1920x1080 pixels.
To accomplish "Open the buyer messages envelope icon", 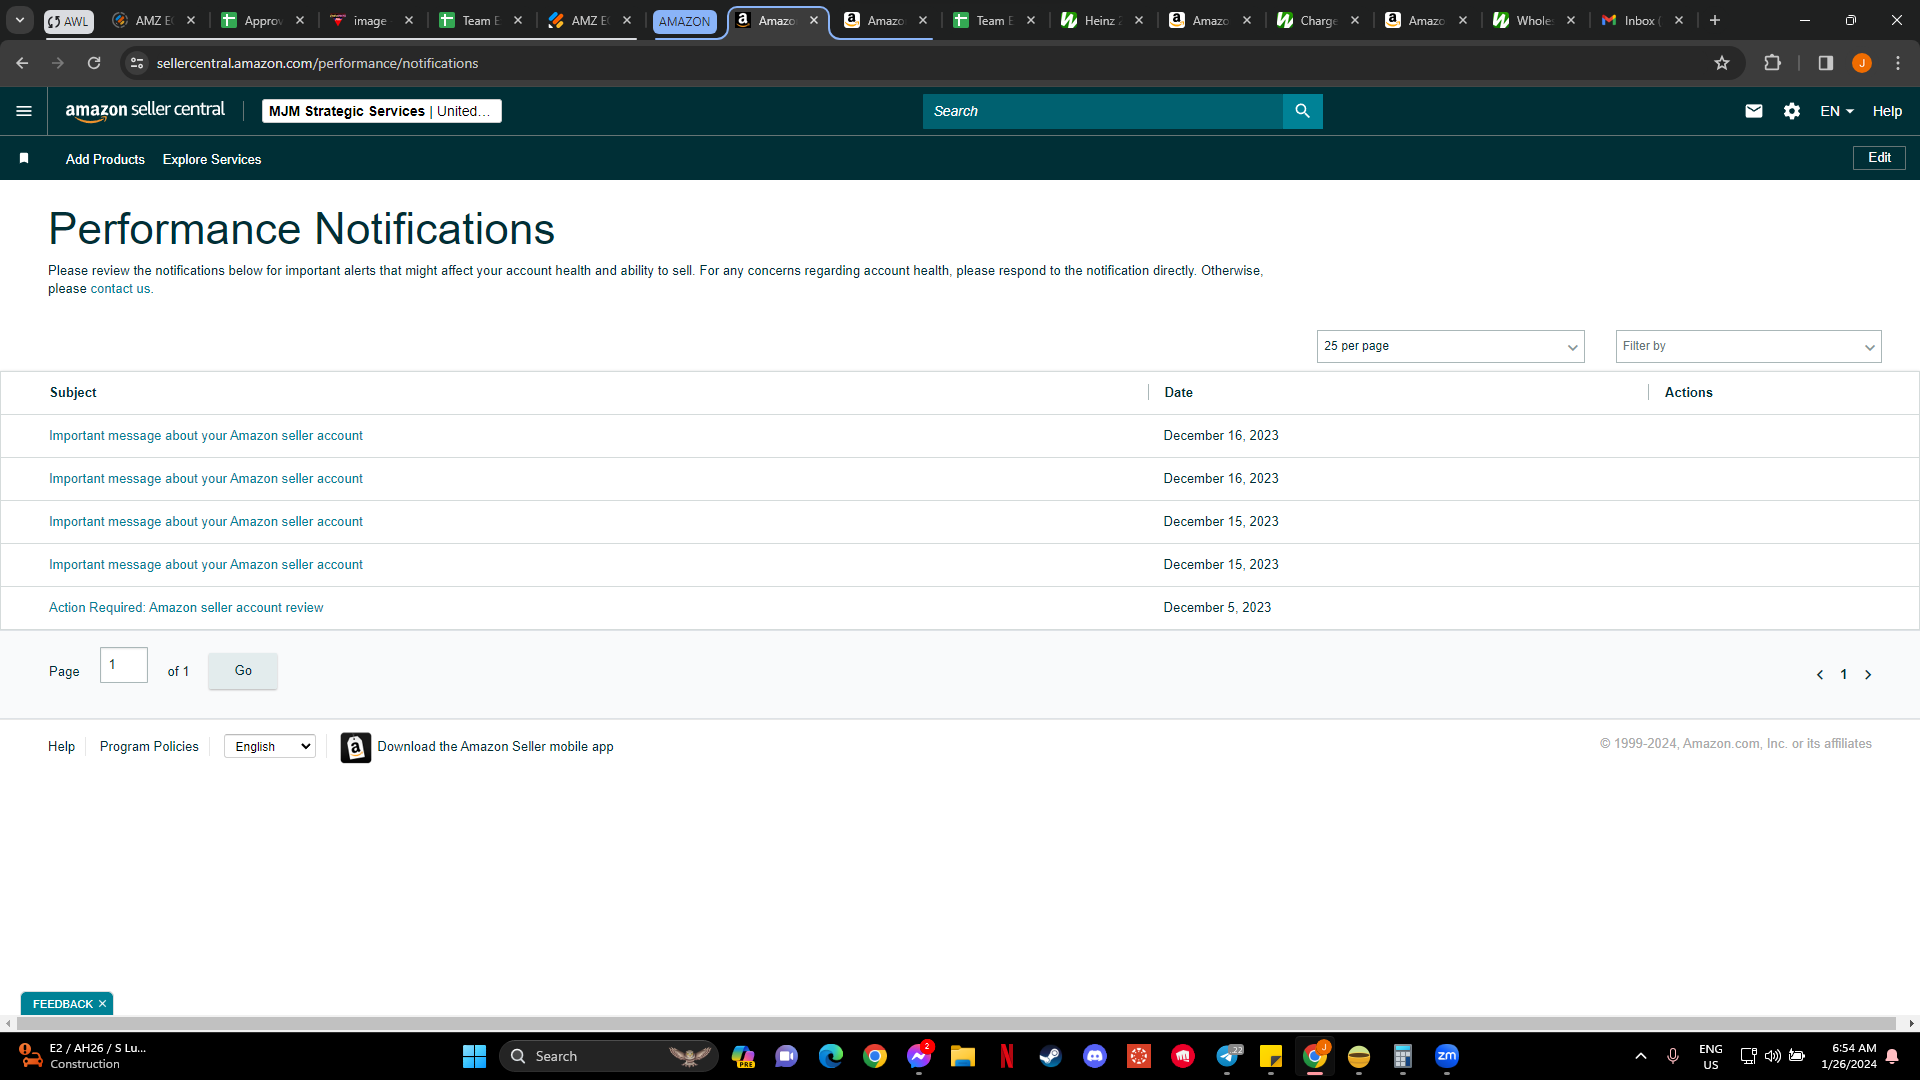I will 1754,111.
